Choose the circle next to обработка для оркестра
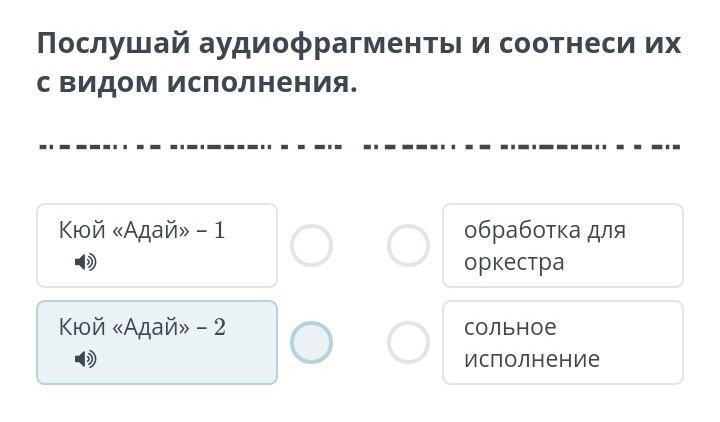This screenshot has width=720, height=422. pos(408,245)
